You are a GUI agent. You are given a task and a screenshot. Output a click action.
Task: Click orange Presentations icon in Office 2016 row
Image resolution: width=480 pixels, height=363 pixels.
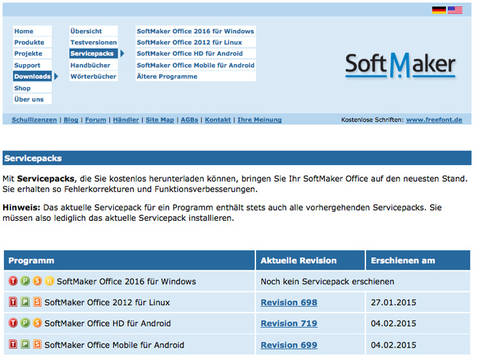pyautogui.click(x=37, y=281)
